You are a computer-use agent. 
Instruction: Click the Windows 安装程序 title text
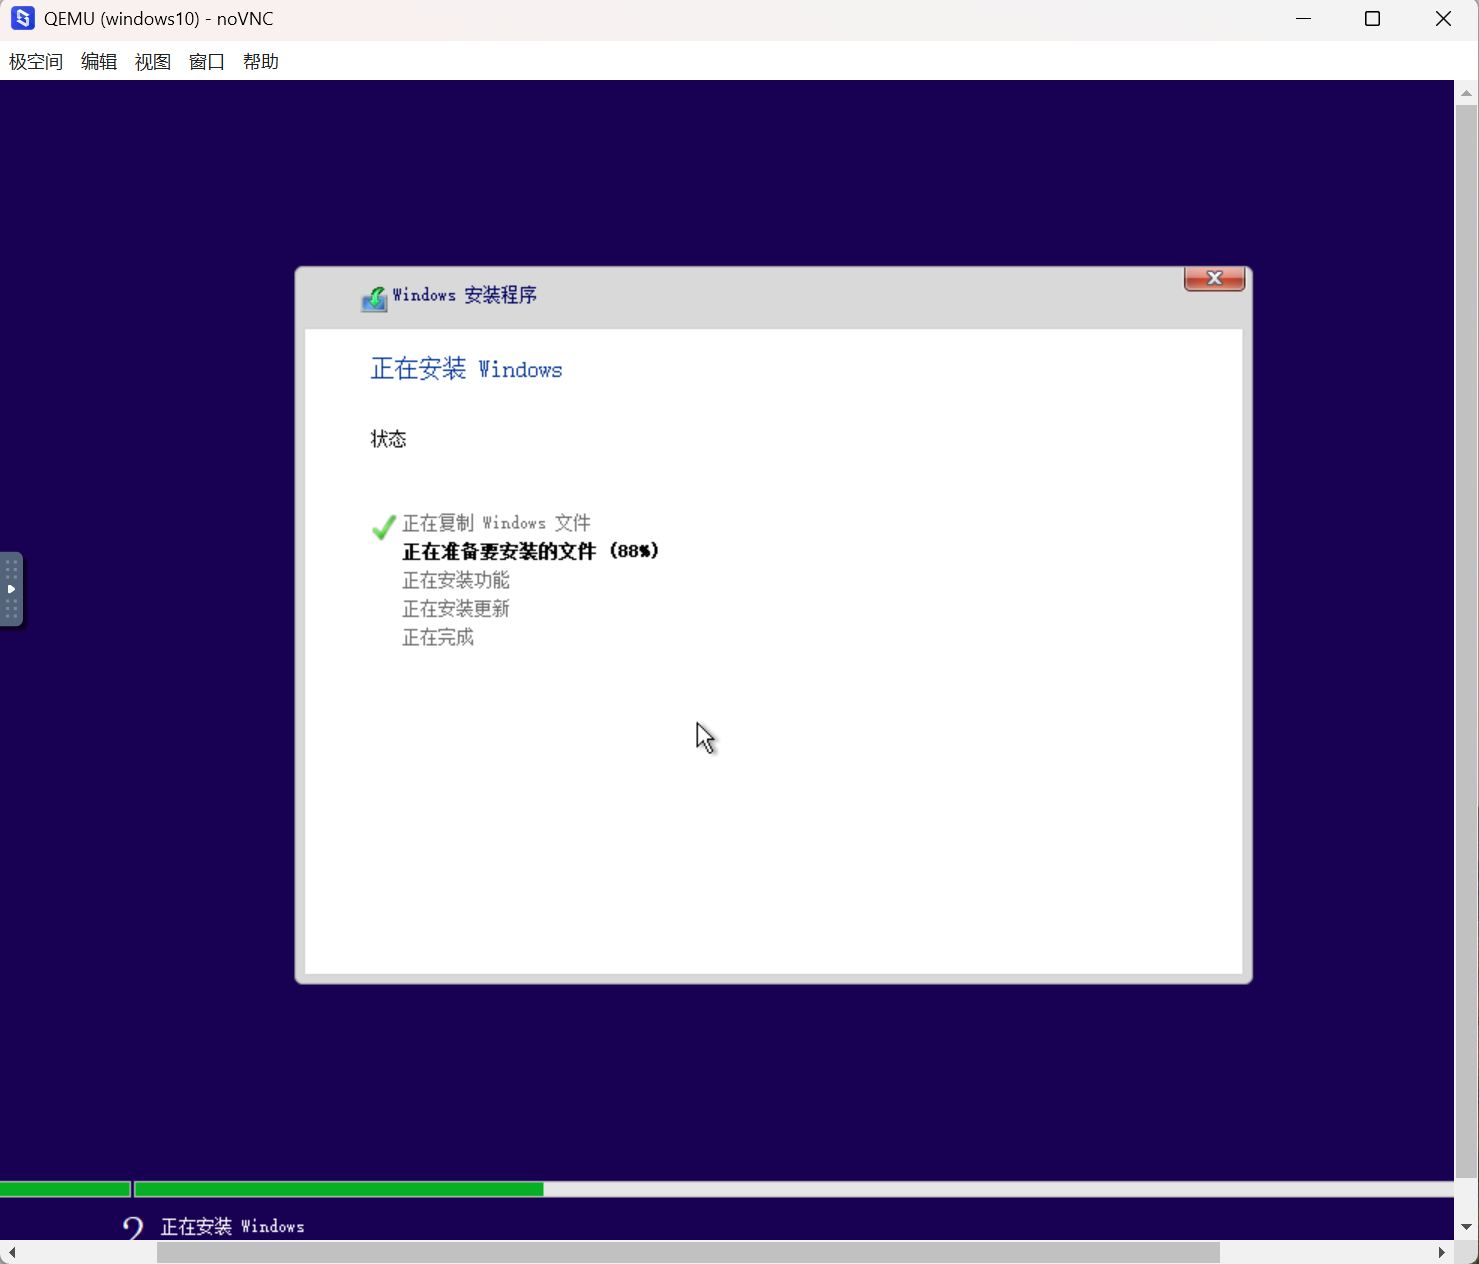click(465, 295)
